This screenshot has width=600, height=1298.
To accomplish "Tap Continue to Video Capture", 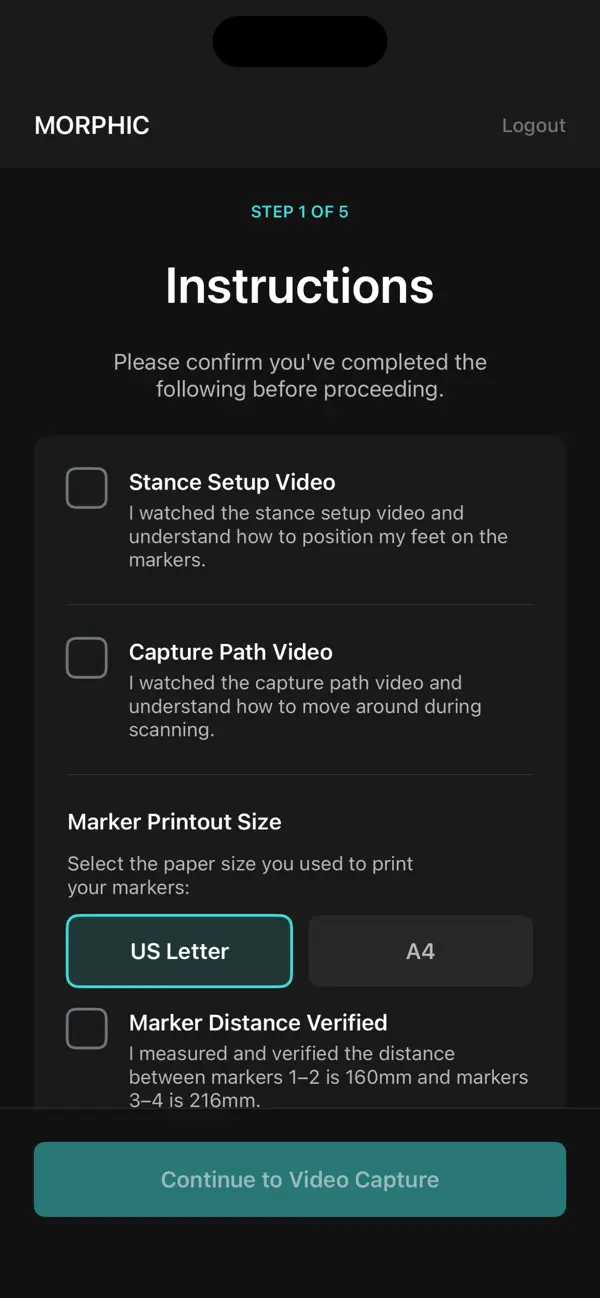I will pos(300,1180).
